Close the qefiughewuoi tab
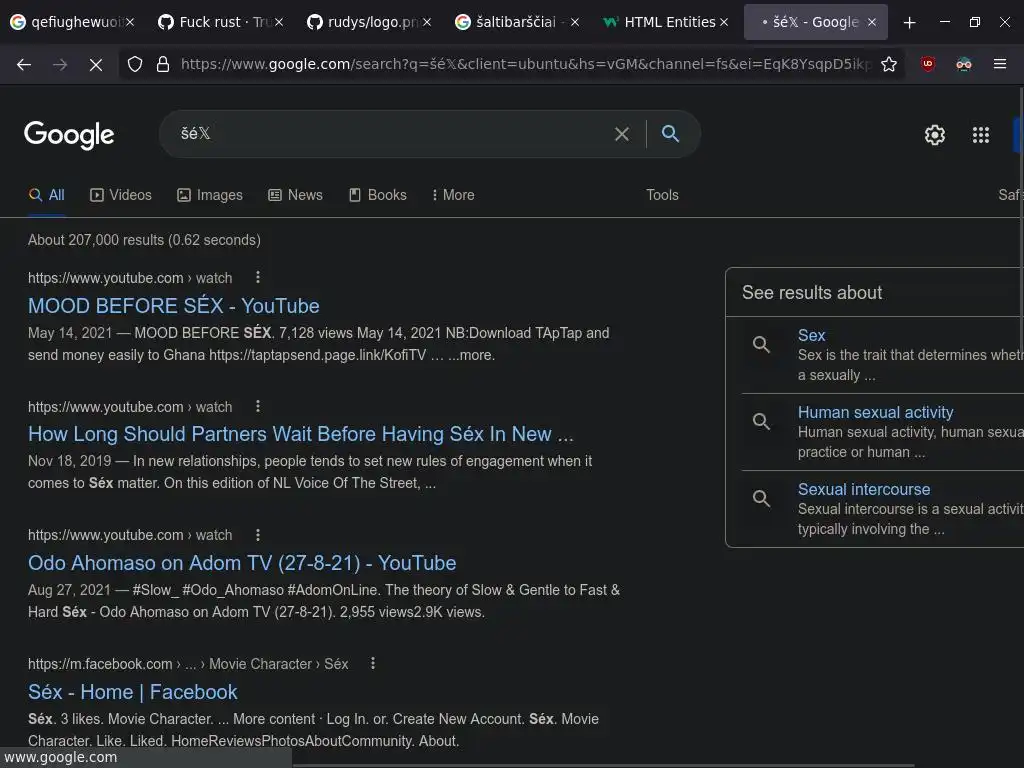Viewport: 1024px width, 768px height. click(130, 22)
